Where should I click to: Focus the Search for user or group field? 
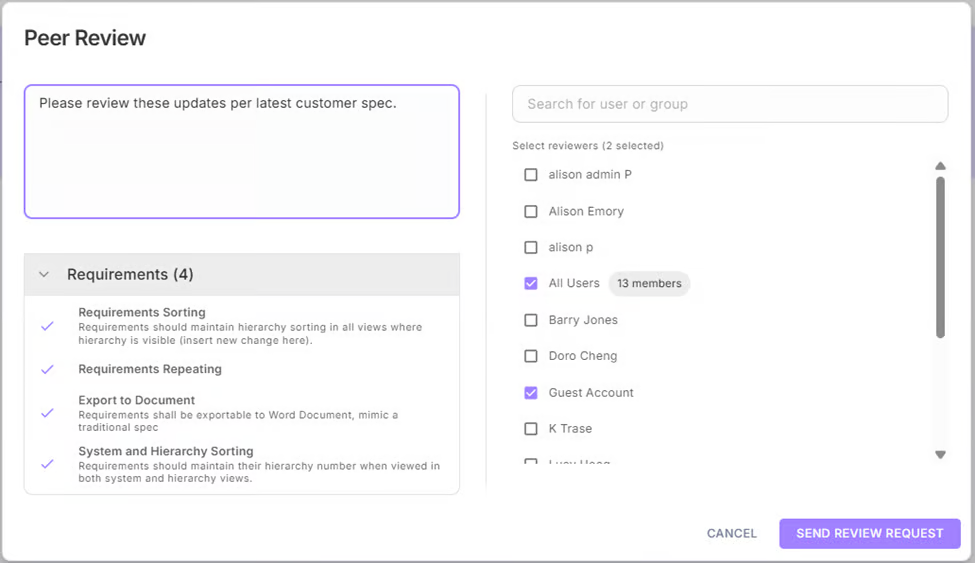(x=729, y=104)
